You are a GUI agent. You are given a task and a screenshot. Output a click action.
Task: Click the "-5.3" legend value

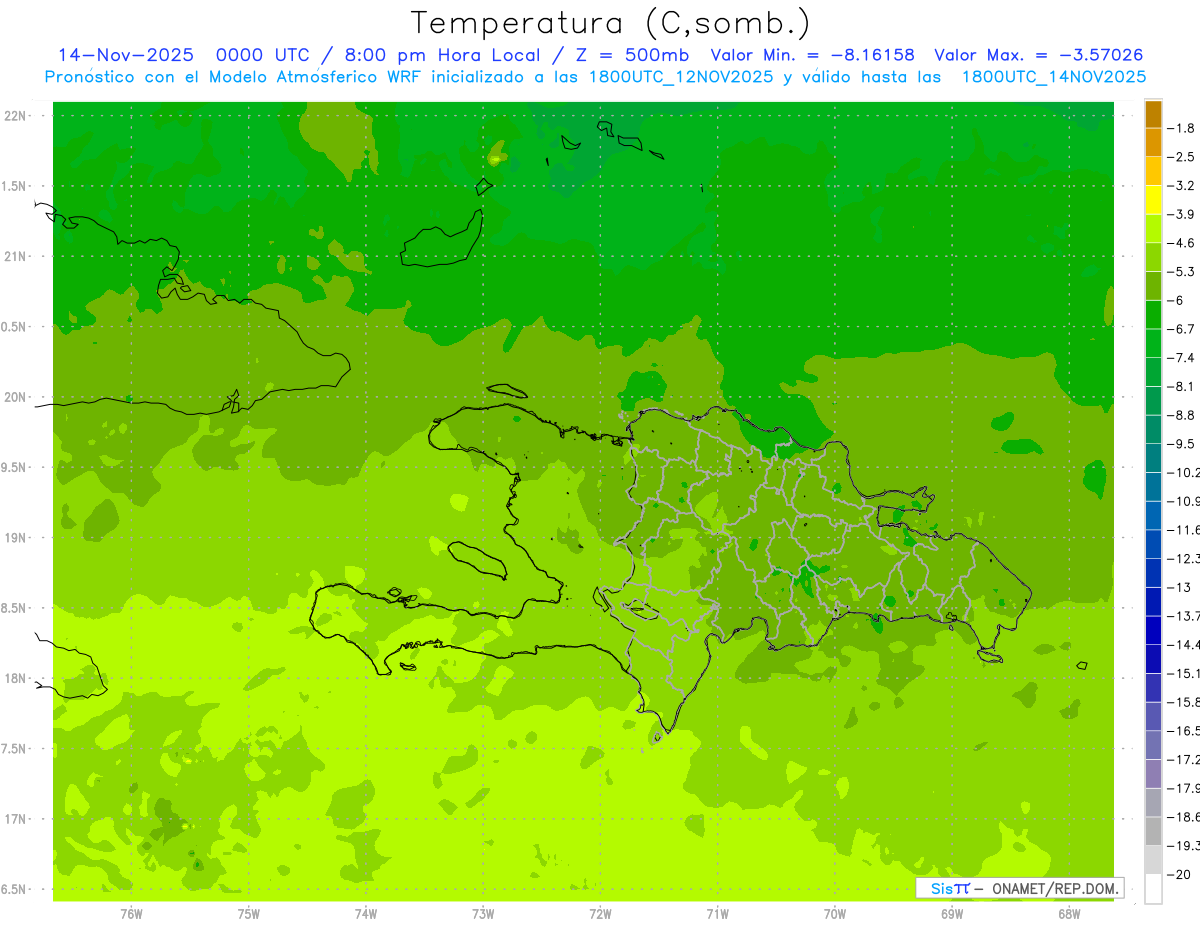(1181, 272)
